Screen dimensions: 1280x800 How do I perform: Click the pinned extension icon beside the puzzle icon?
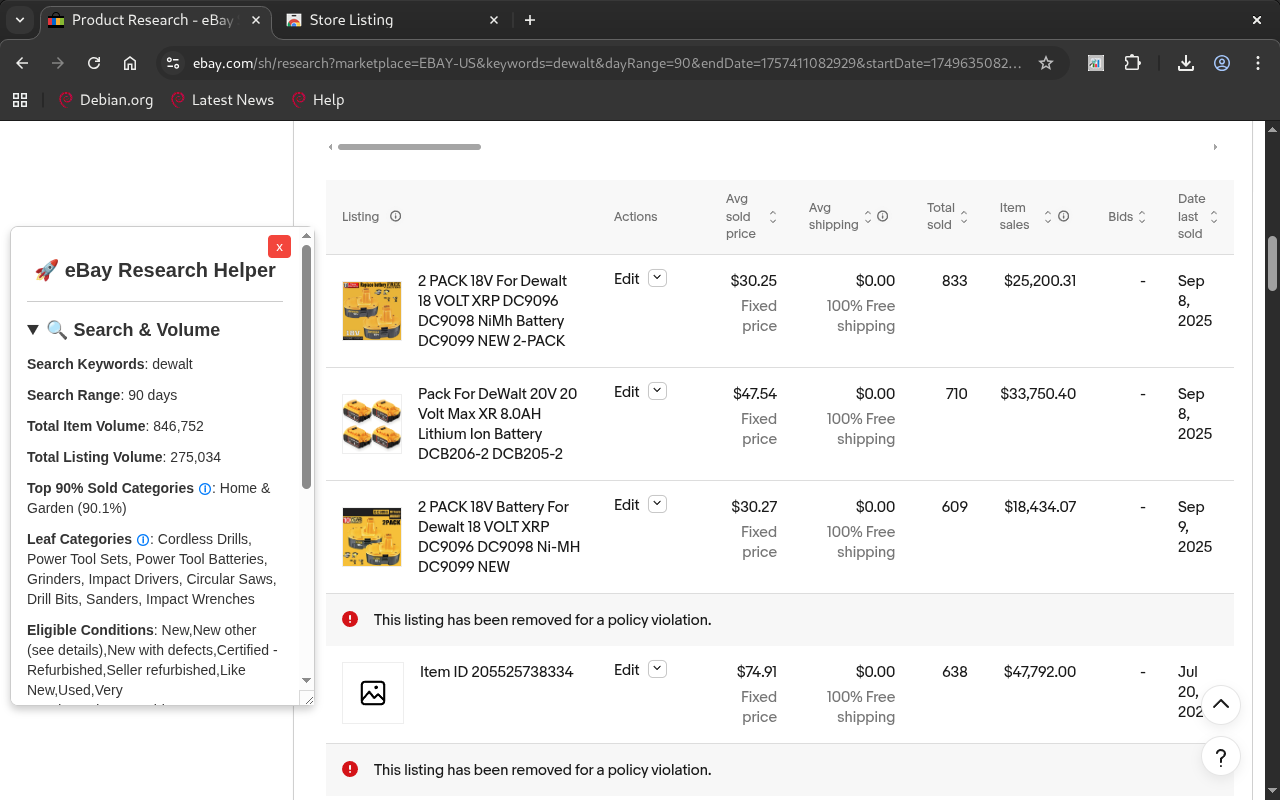(1096, 63)
